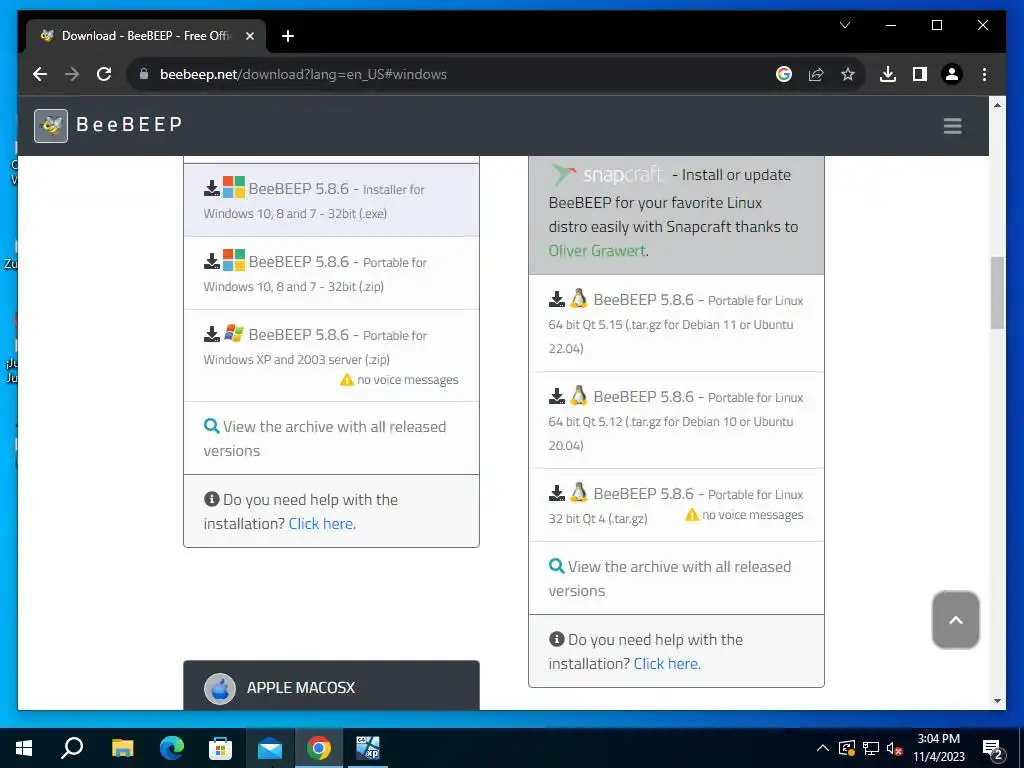Click the Snapcraft logo
The width and height of the screenshot is (1024, 768).
point(607,174)
